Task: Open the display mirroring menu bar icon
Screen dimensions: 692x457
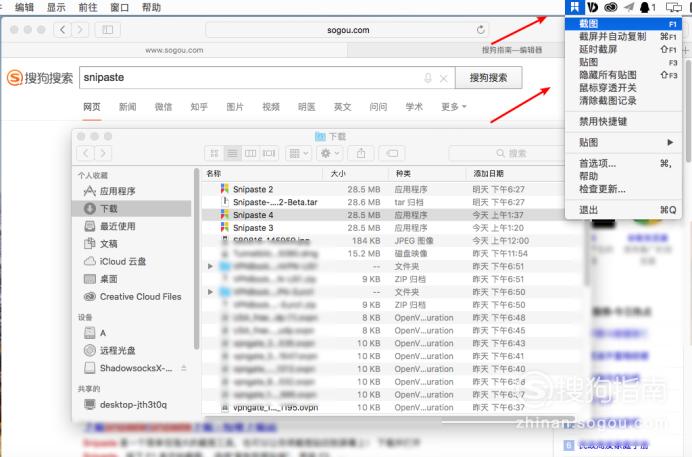Action: tap(673, 7)
